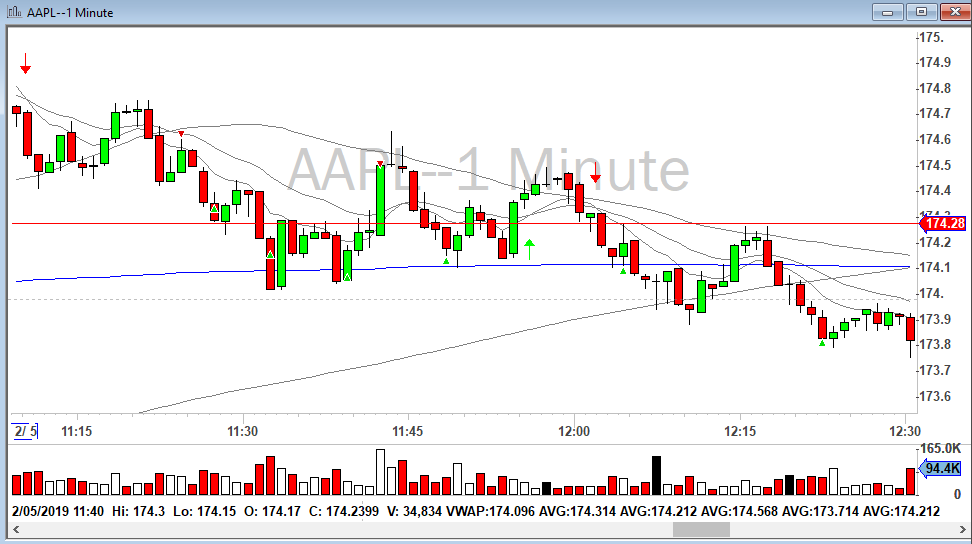Maximize the AAPL chart window

(x=921, y=12)
